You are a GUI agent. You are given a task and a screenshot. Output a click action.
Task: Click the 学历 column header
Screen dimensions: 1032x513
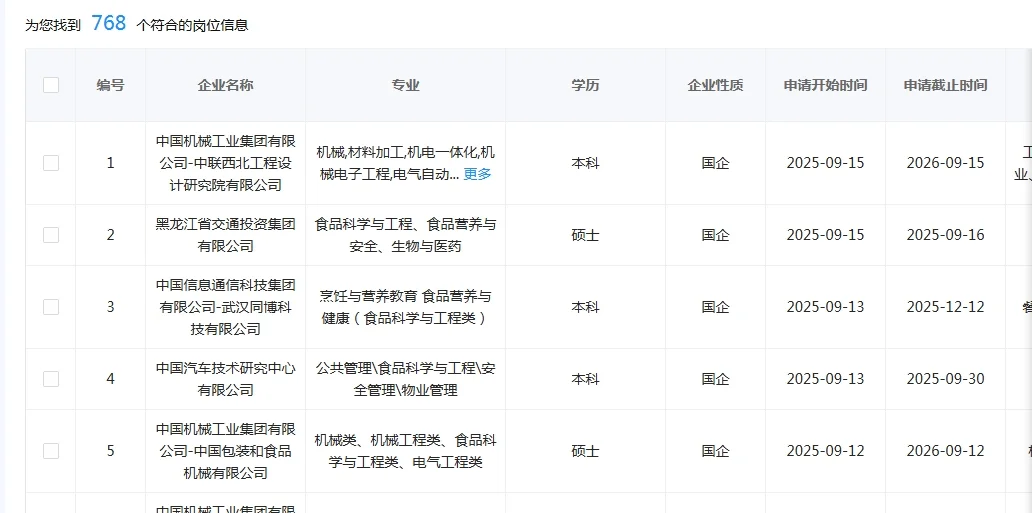pos(585,85)
